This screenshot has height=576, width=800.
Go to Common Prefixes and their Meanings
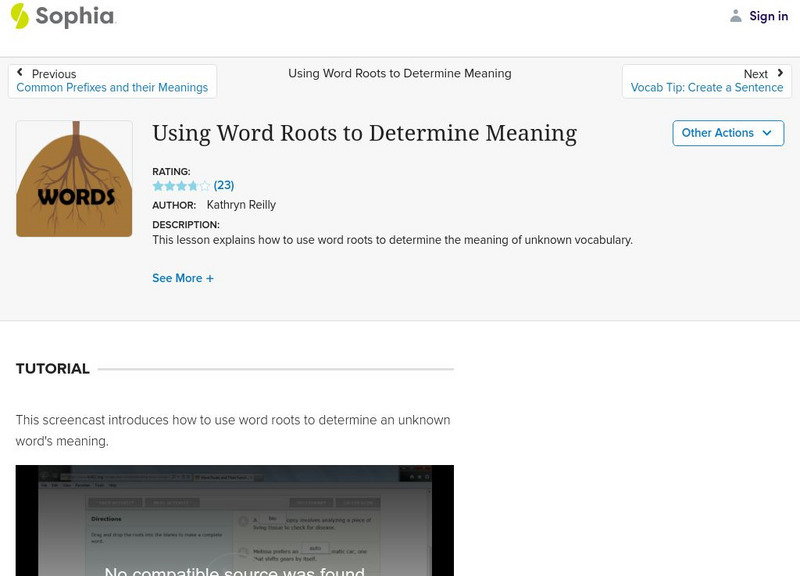click(x=112, y=88)
